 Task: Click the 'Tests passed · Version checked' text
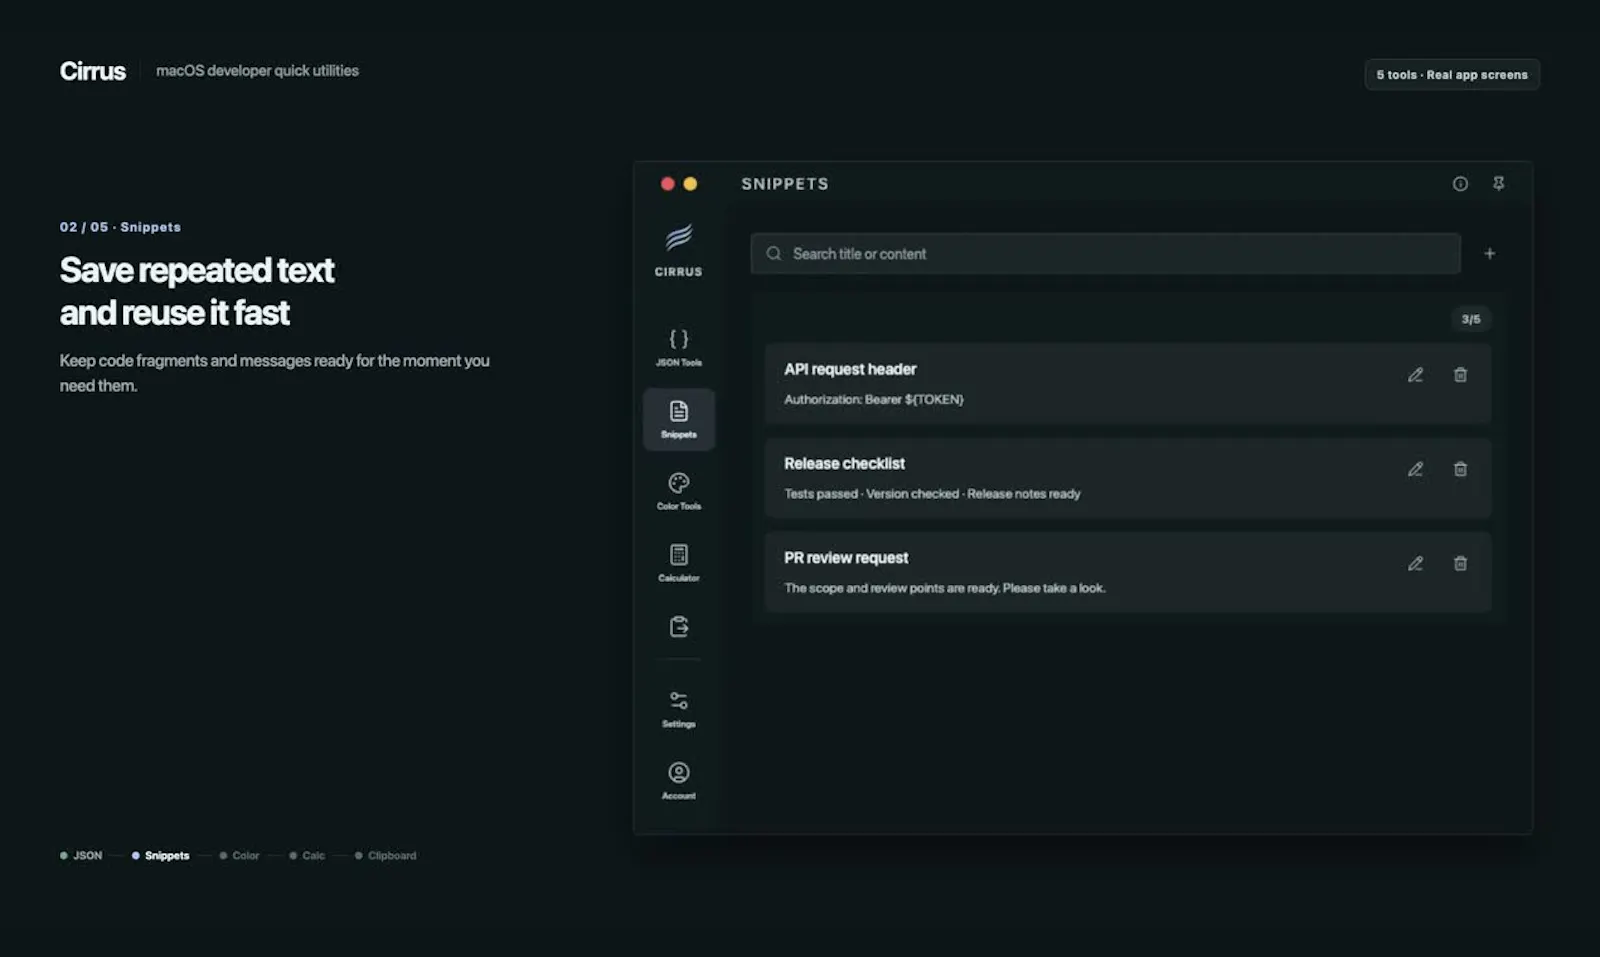pos(871,494)
